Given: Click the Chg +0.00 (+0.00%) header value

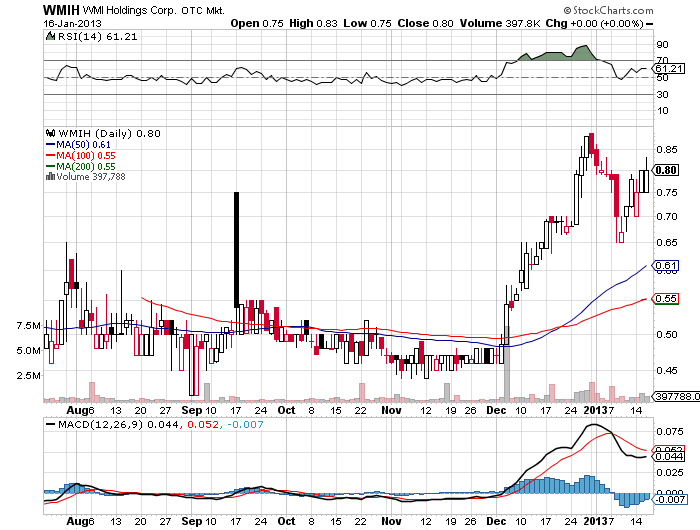Looking at the screenshot, I should tap(595, 23).
